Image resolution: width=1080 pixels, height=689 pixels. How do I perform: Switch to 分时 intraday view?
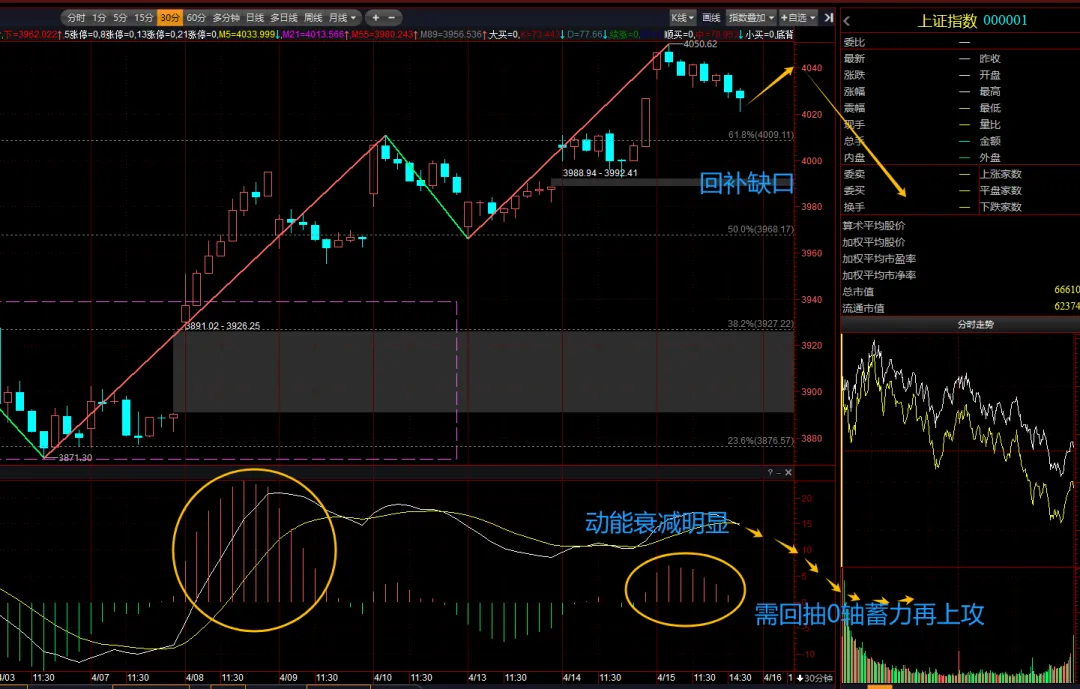tap(76, 18)
